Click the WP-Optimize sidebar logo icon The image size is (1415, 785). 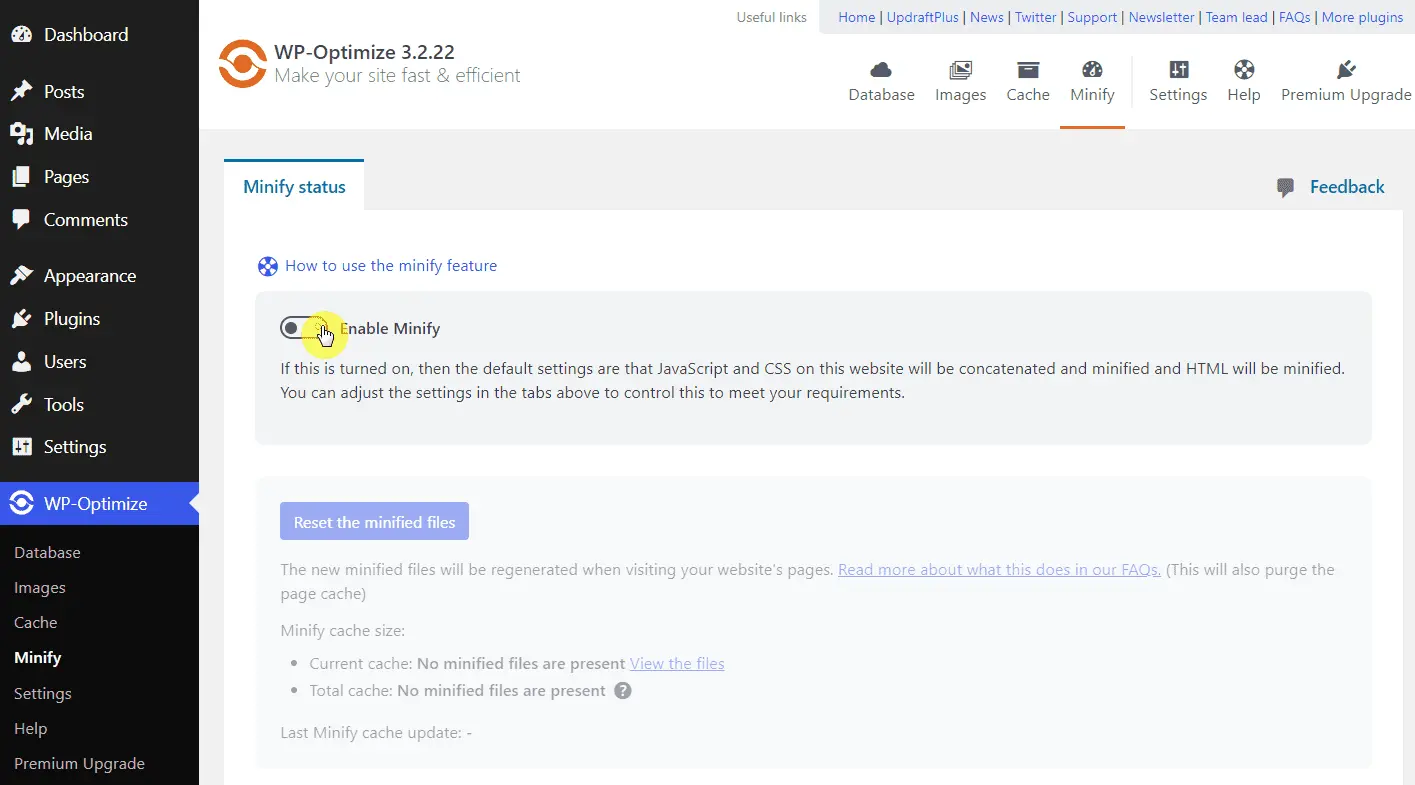tap(21, 504)
